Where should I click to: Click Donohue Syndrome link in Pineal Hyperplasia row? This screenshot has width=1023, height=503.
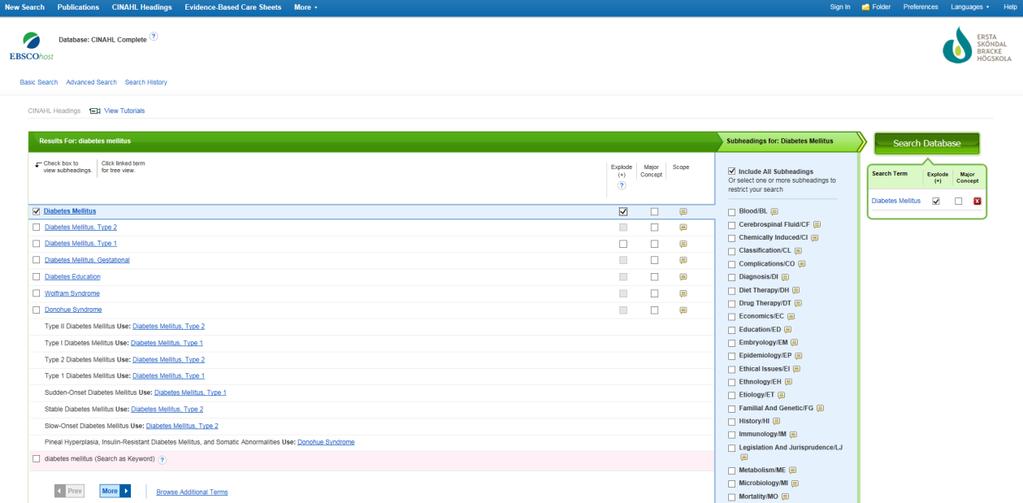point(326,442)
